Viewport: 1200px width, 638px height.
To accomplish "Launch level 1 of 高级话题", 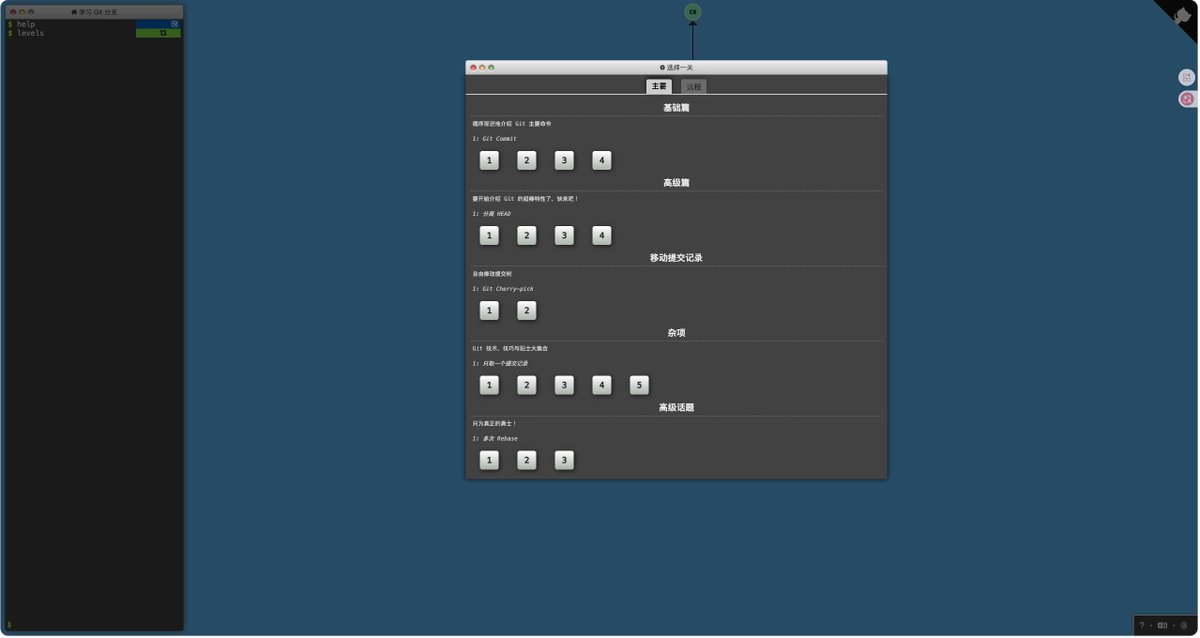I will pyautogui.click(x=489, y=460).
